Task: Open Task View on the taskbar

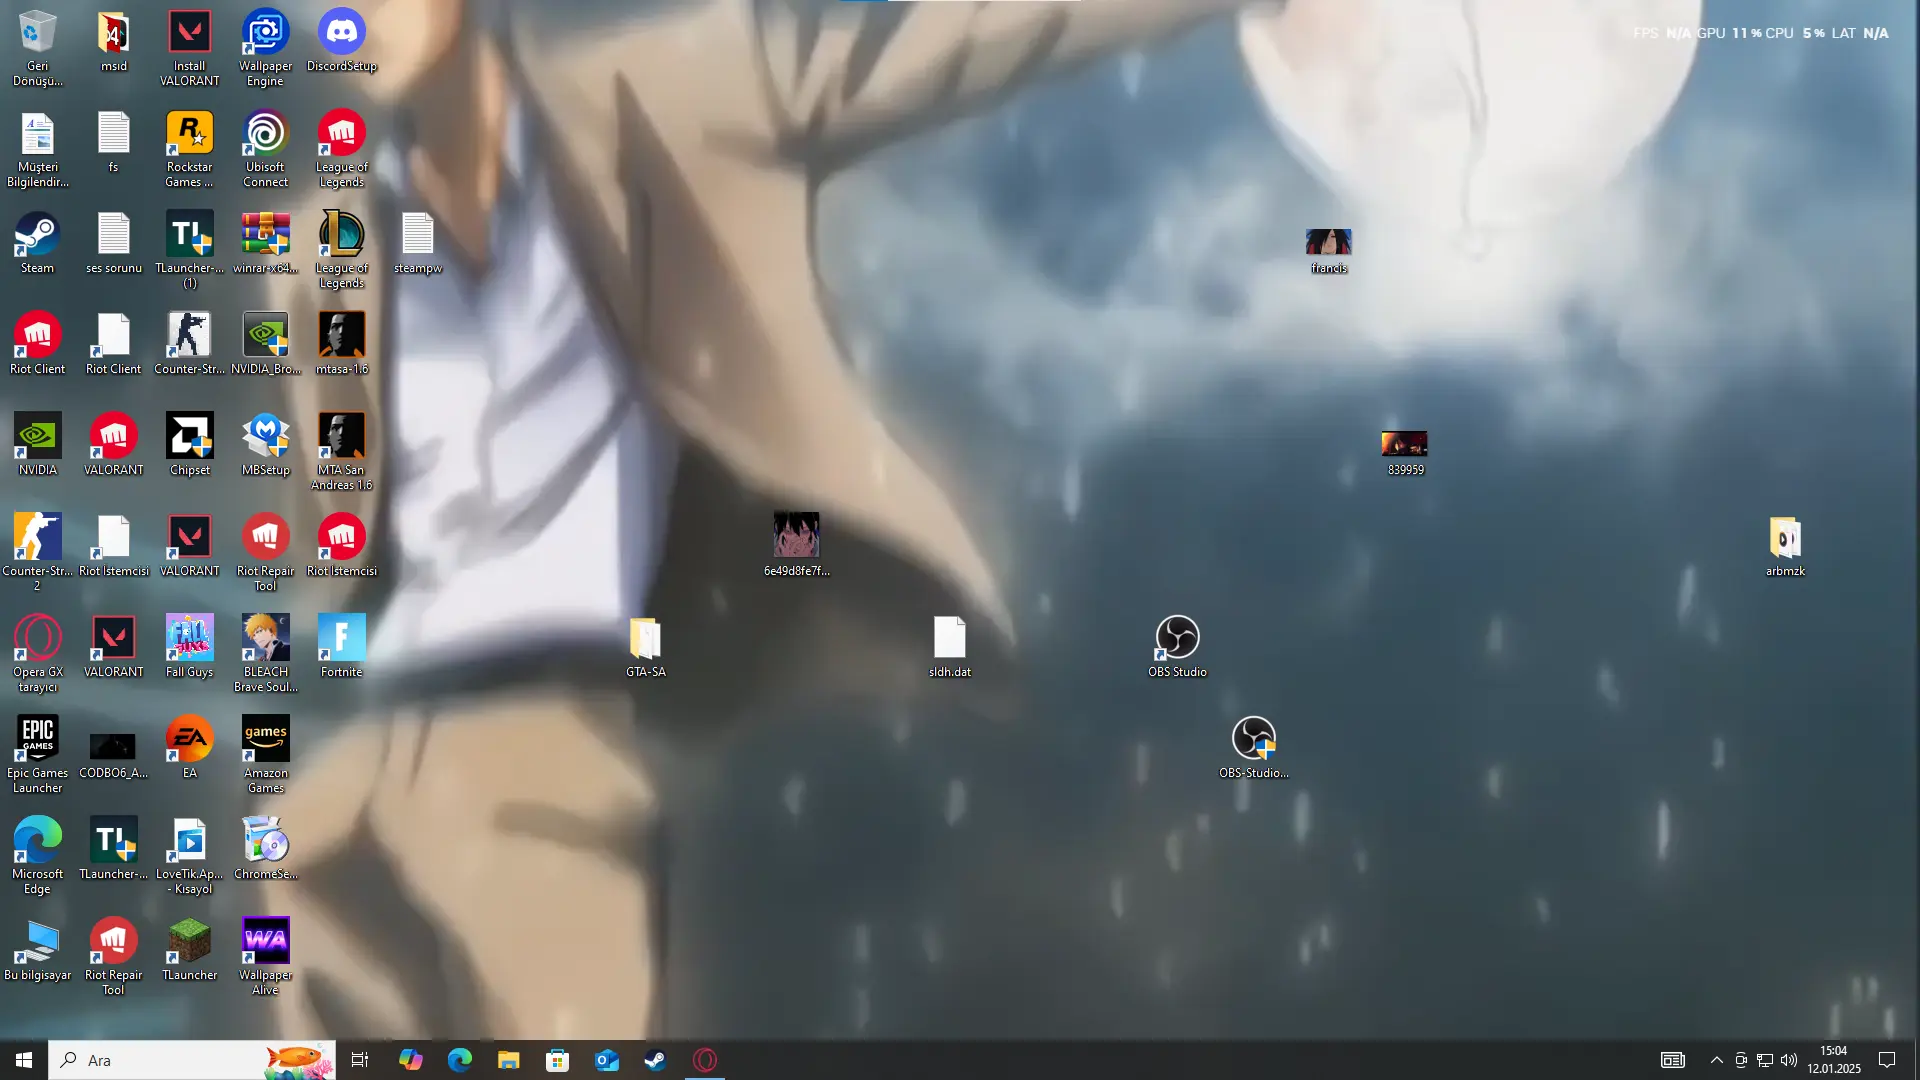Action: coord(360,1060)
